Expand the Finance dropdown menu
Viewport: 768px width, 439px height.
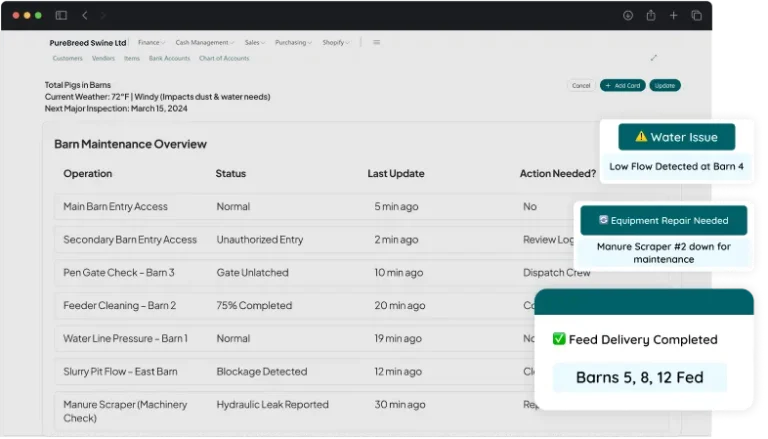151,43
